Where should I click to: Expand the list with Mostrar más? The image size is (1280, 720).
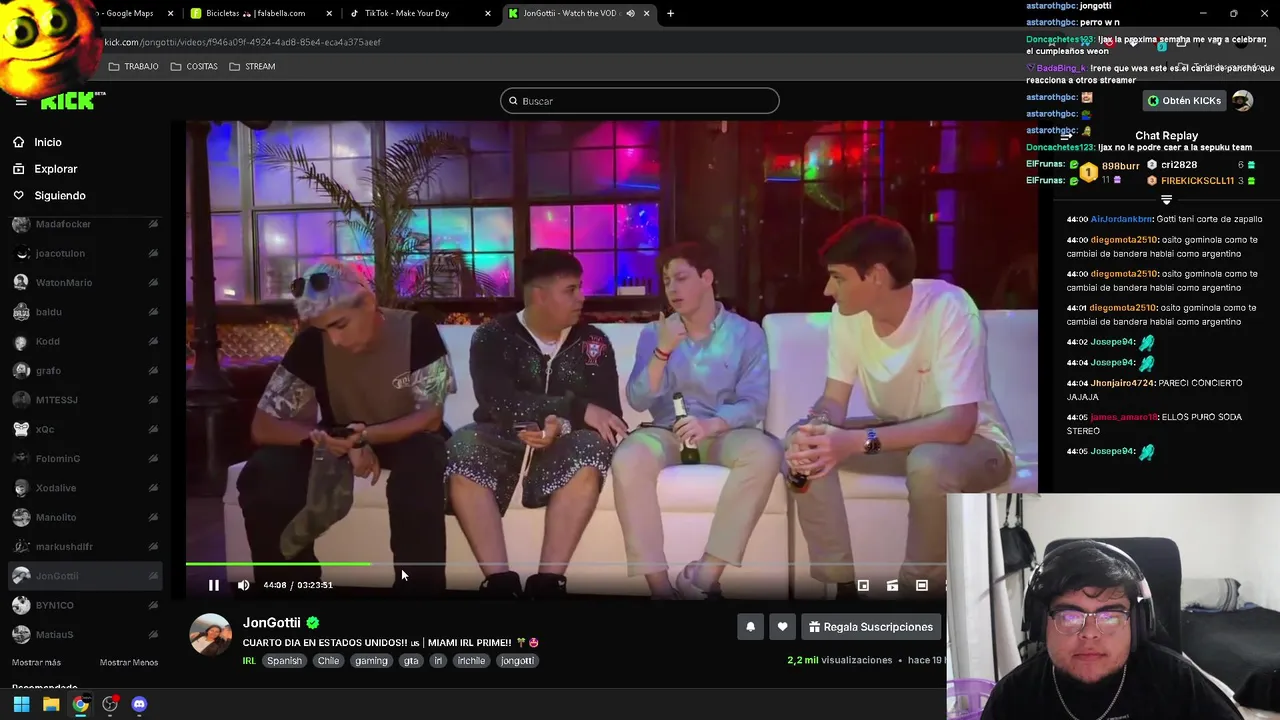click(x=36, y=662)
